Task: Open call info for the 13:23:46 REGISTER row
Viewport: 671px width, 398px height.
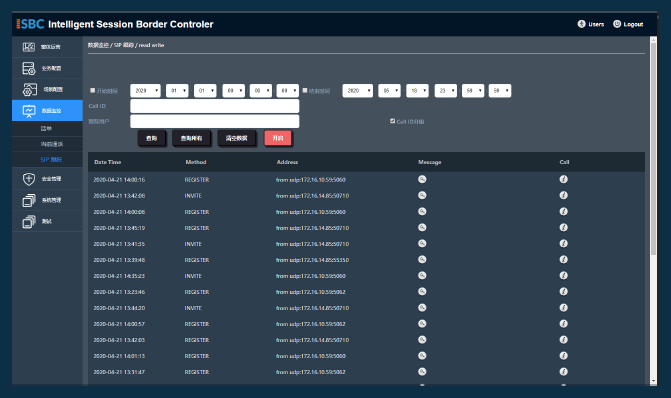Action: click(564, 291)
